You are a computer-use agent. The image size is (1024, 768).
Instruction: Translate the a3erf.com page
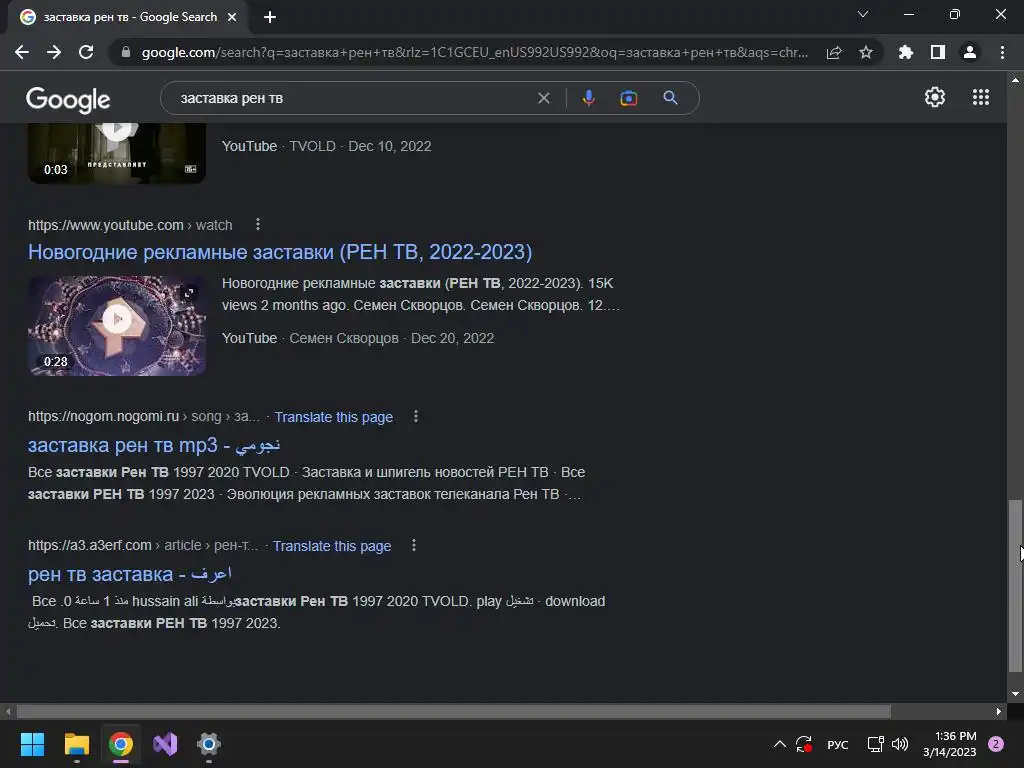(x=332, y=546)
